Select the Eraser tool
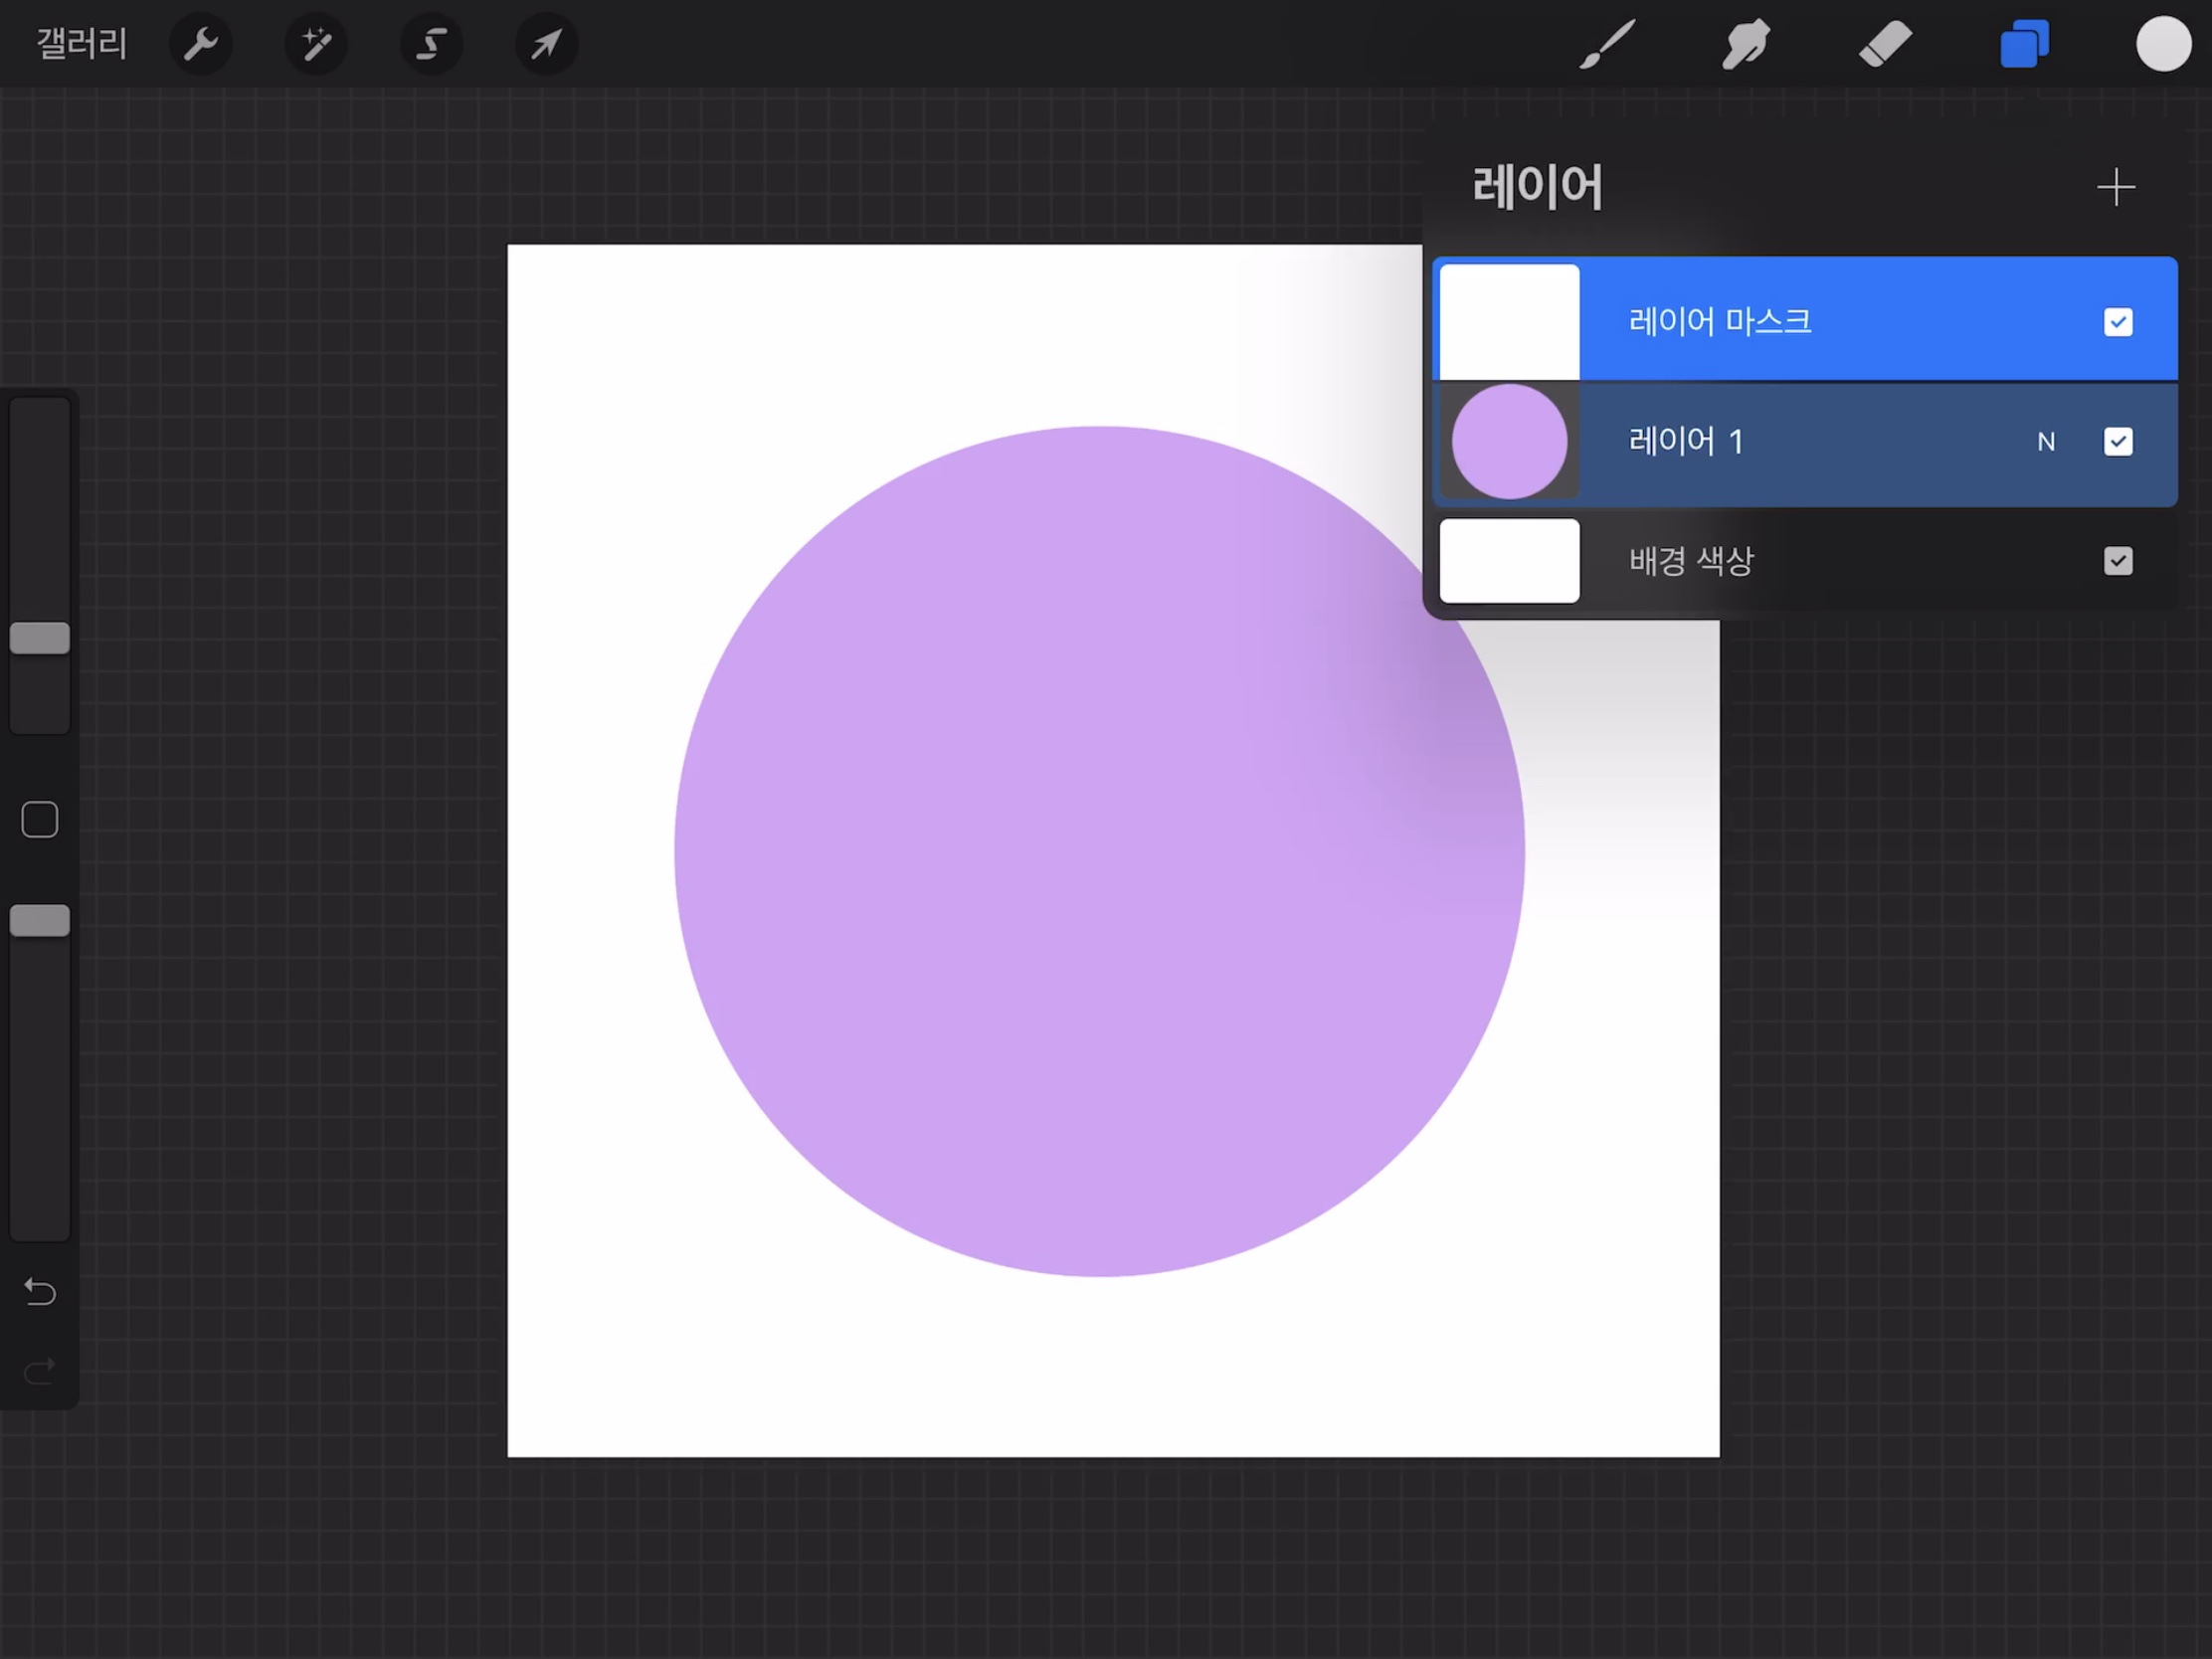This screenshot has height=1659, width=2212. click(x=1885, y=44)
